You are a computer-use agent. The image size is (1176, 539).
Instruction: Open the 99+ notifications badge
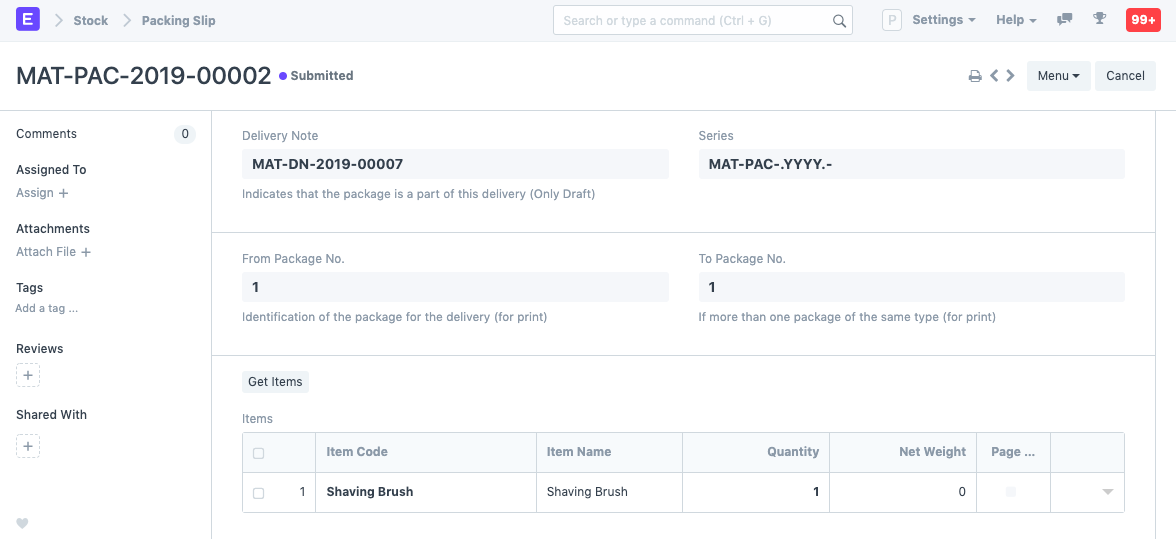coord(1143,20)
